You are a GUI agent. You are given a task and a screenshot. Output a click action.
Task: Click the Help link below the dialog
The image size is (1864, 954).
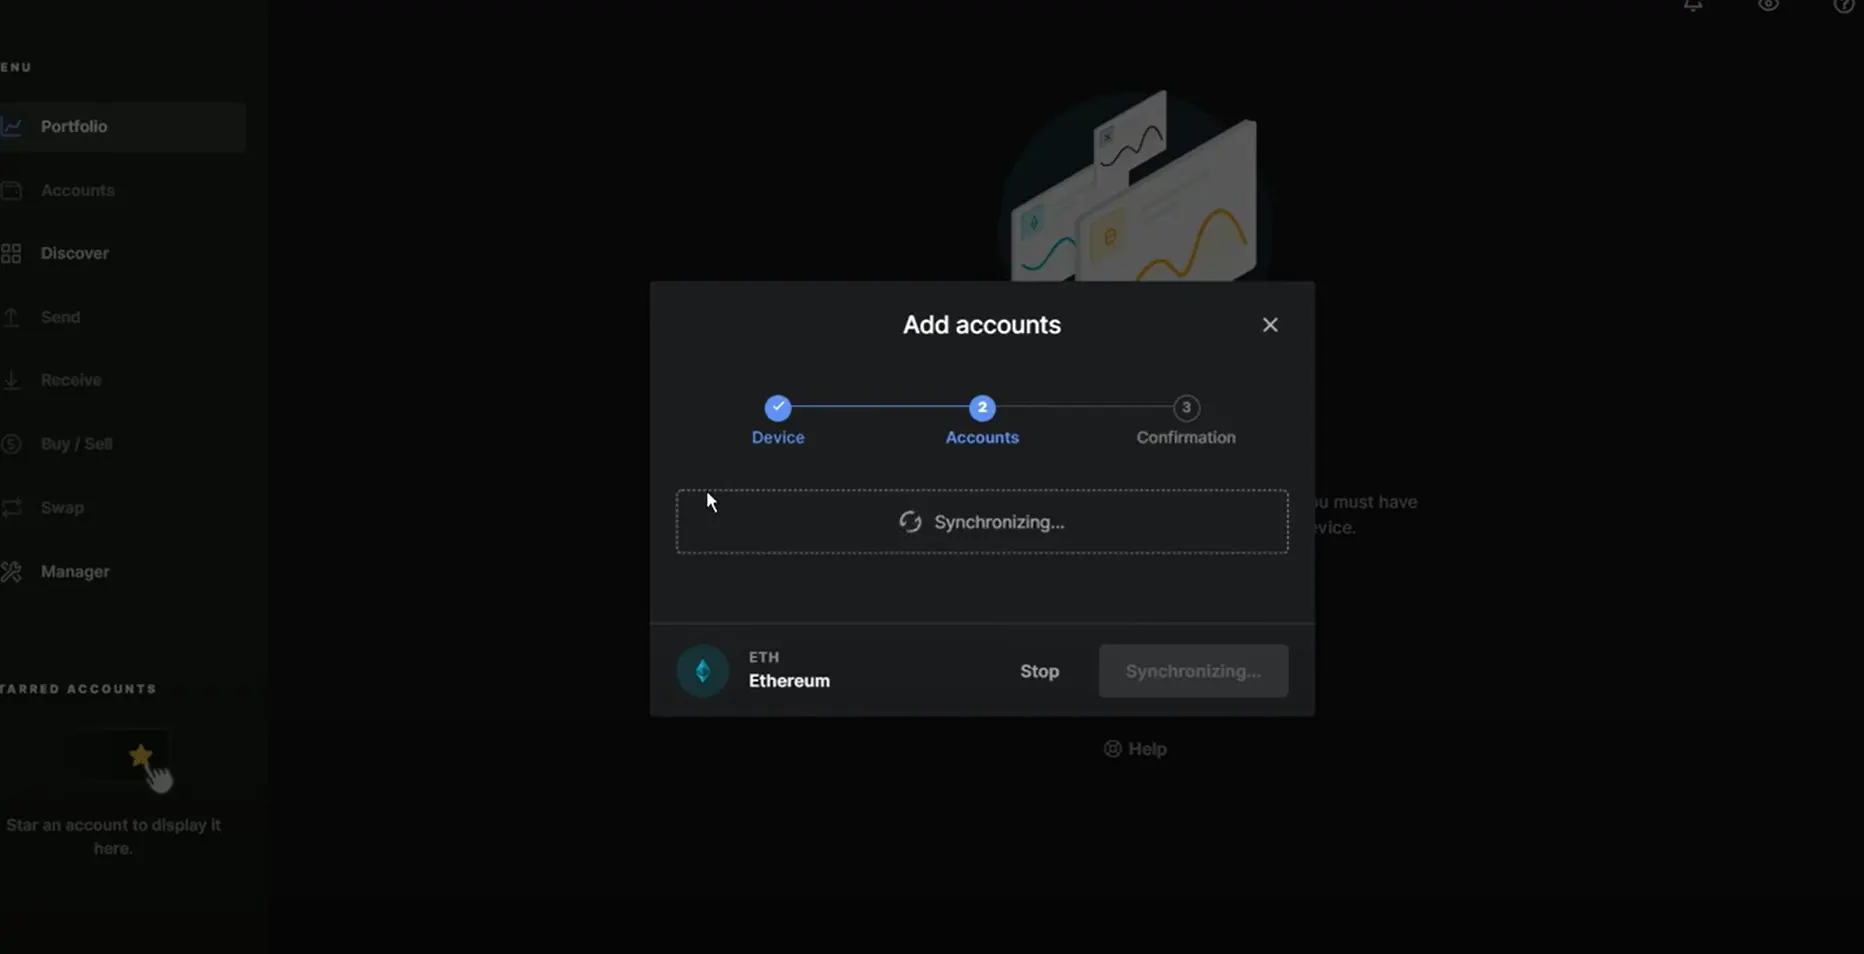(x=1135, y=749)
